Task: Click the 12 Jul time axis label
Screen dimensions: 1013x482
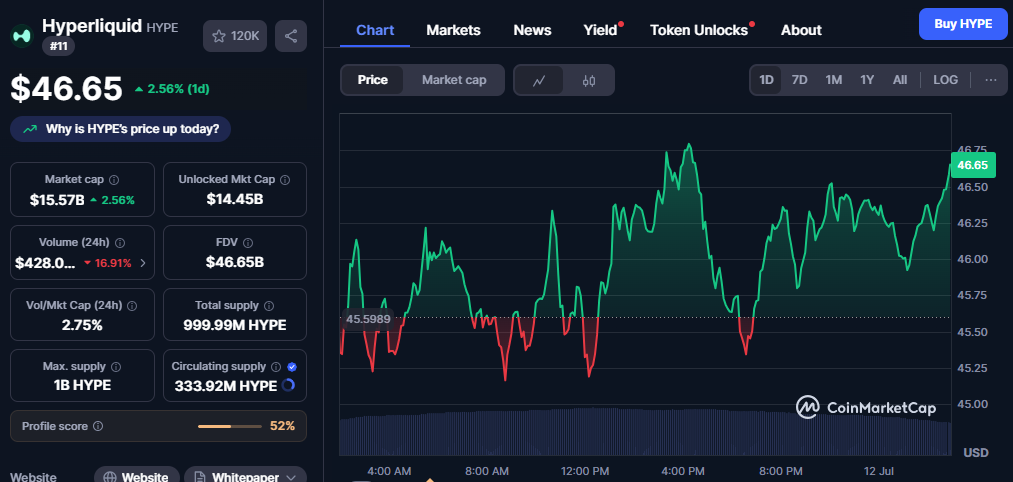Action: pyautogui.click(x=879, y=470)
